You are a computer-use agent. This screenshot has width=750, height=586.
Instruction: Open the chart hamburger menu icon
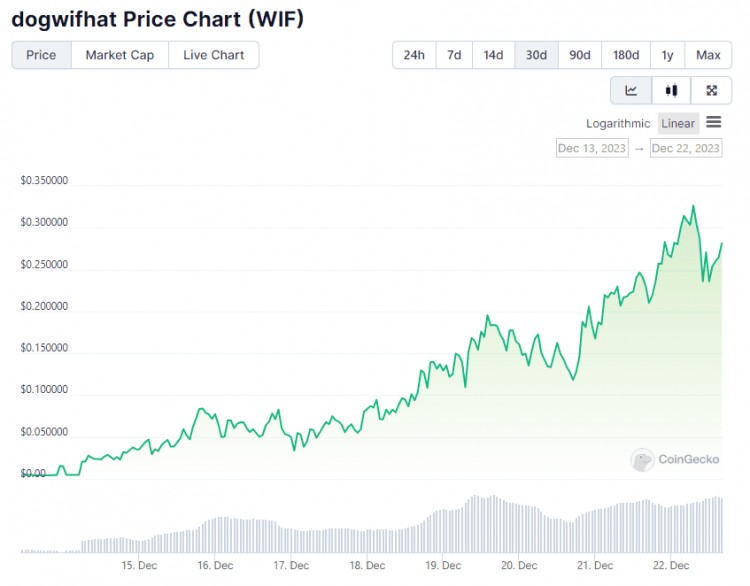[x=714, y=123]
